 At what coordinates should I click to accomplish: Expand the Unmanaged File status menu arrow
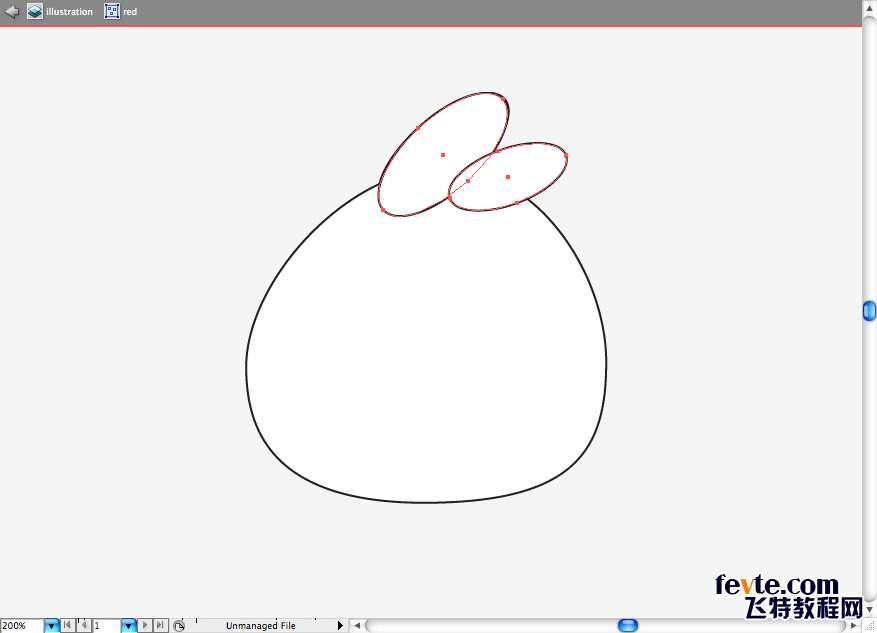coord(340,626)
